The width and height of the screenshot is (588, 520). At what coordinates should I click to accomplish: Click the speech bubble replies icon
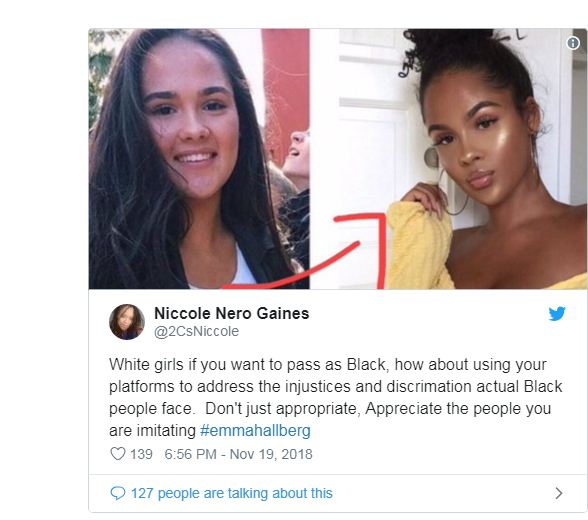point(117,493)
